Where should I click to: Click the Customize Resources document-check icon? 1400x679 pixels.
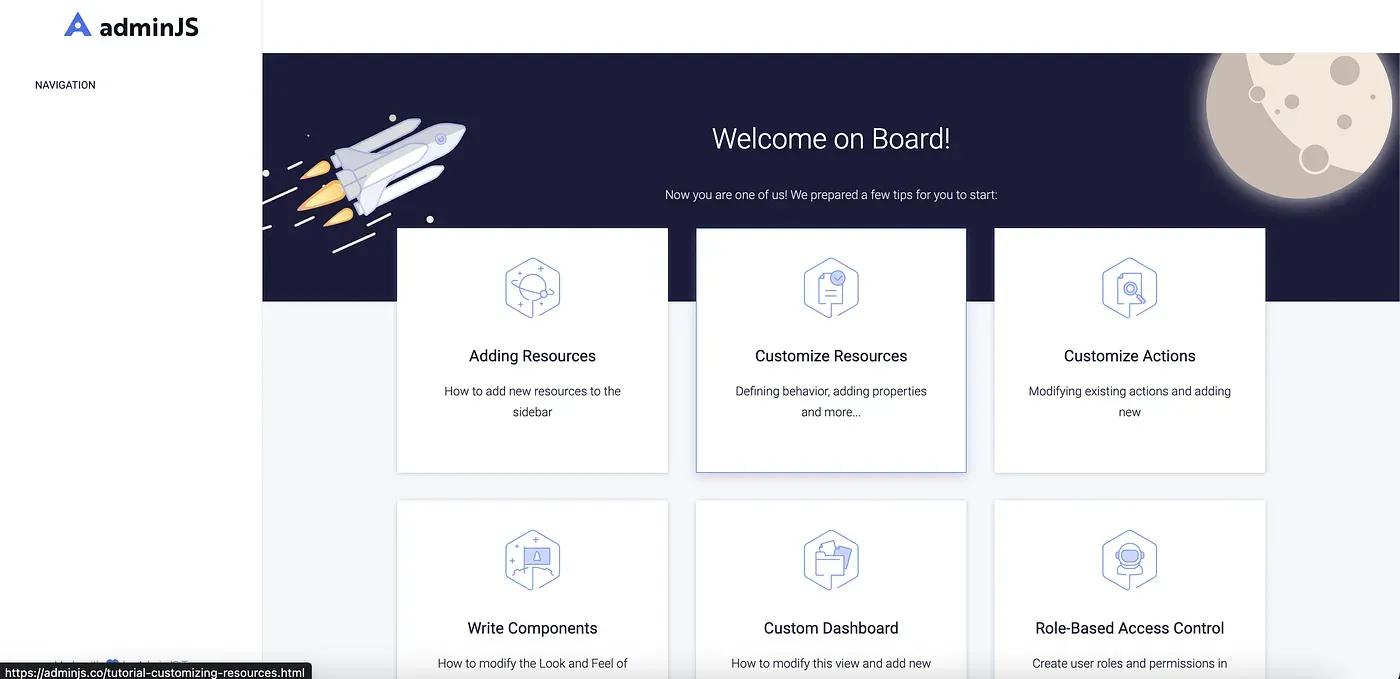click(x=831, y=288)
